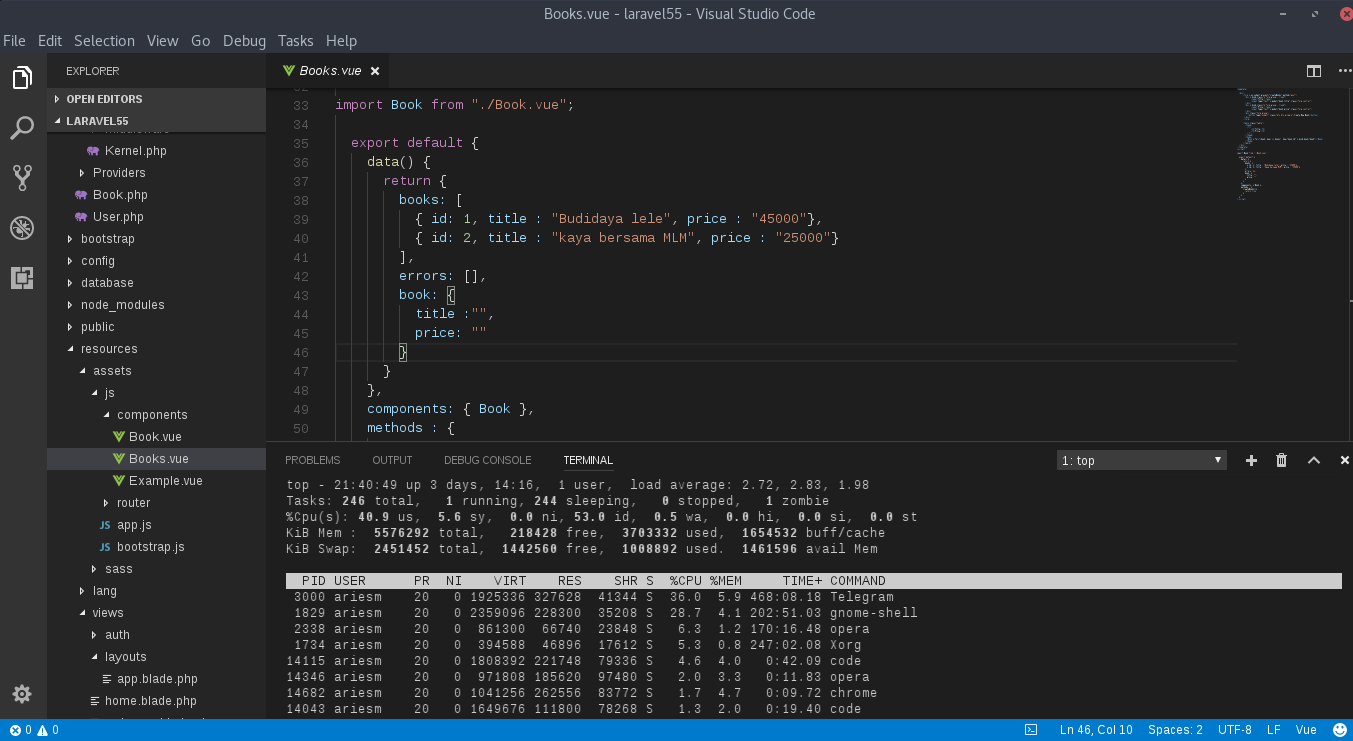Open the feedback smiley in status bar
The image size is (1353, 741).
pyautogui.click(x=1340, y=730)
